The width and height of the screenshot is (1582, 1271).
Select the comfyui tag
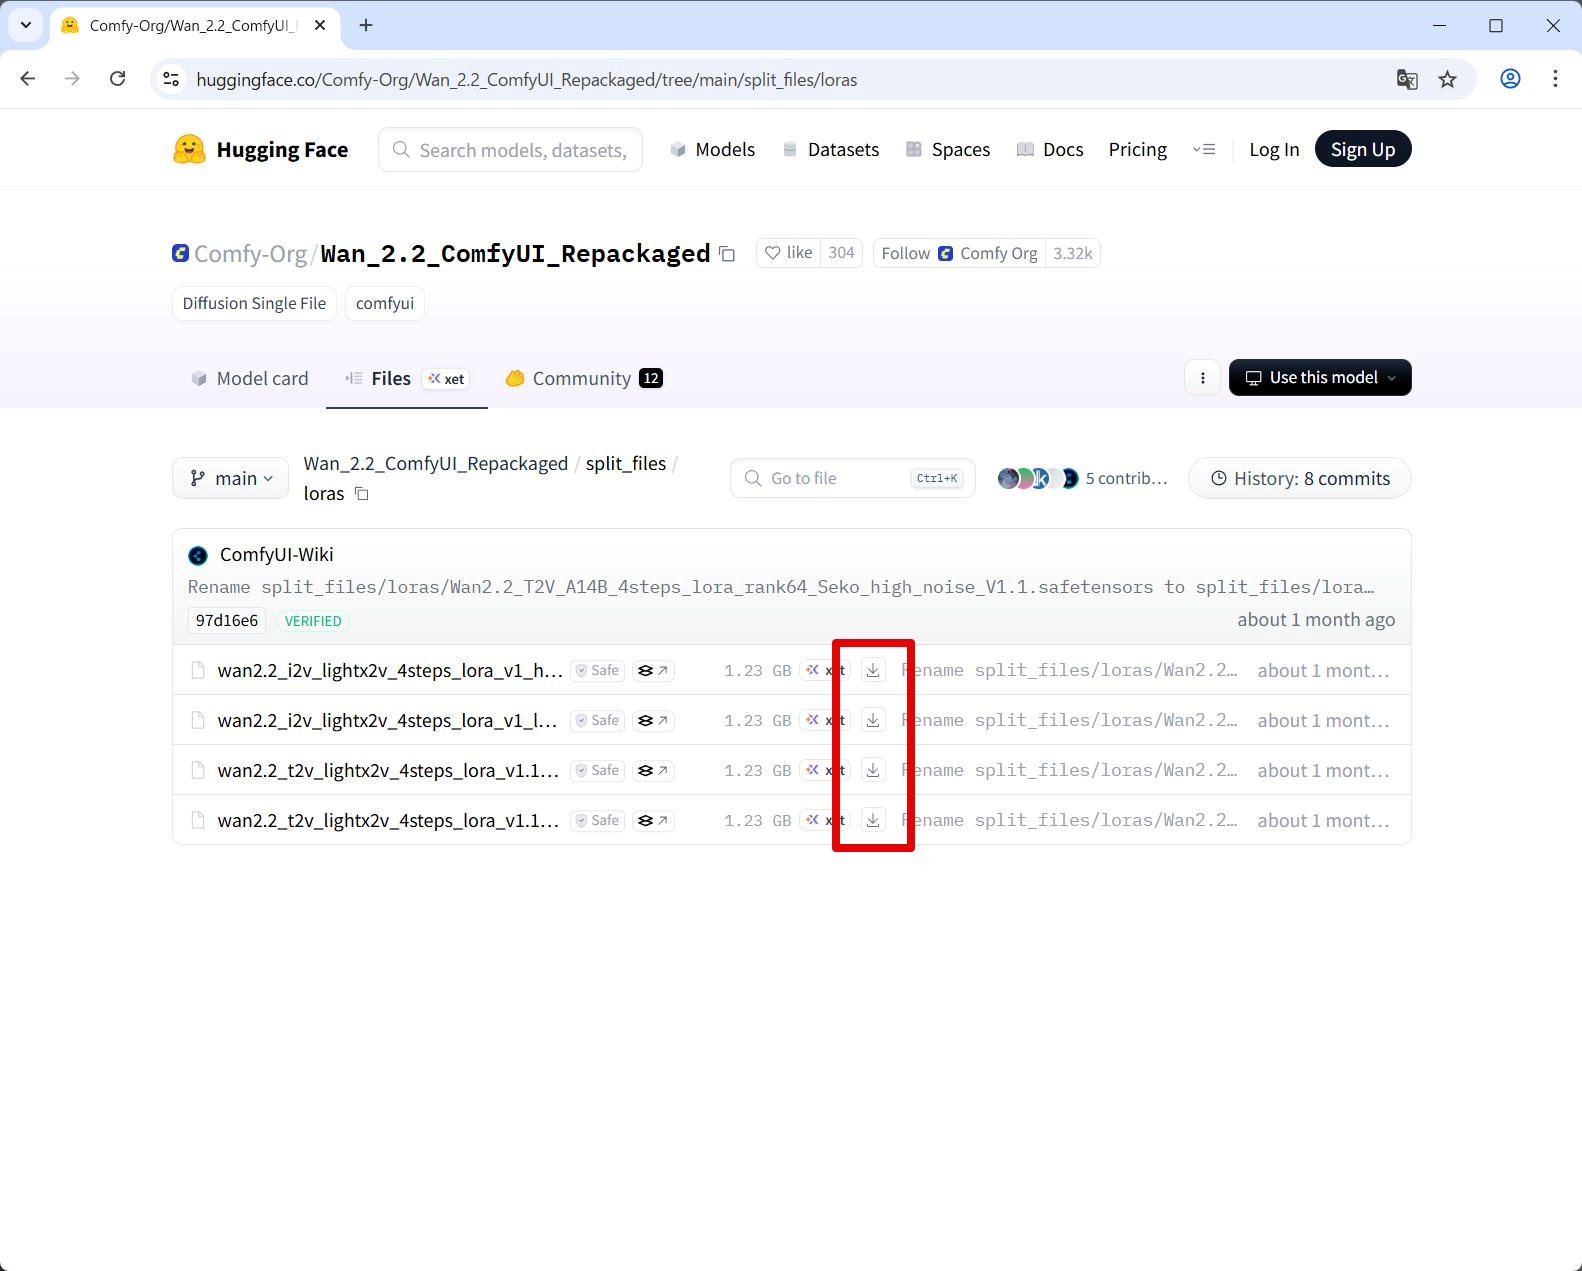coord(385,303)
